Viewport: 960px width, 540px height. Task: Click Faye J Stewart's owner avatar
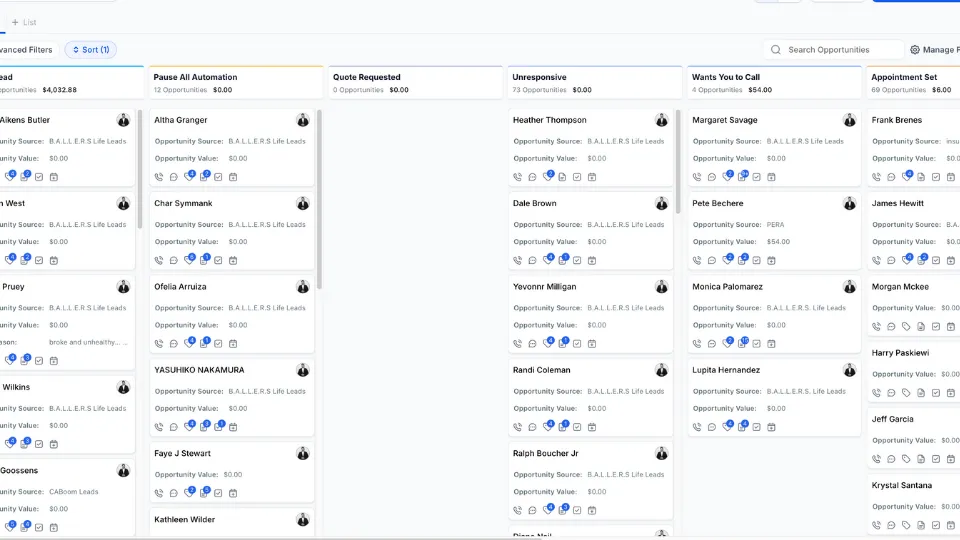(302, 453)
